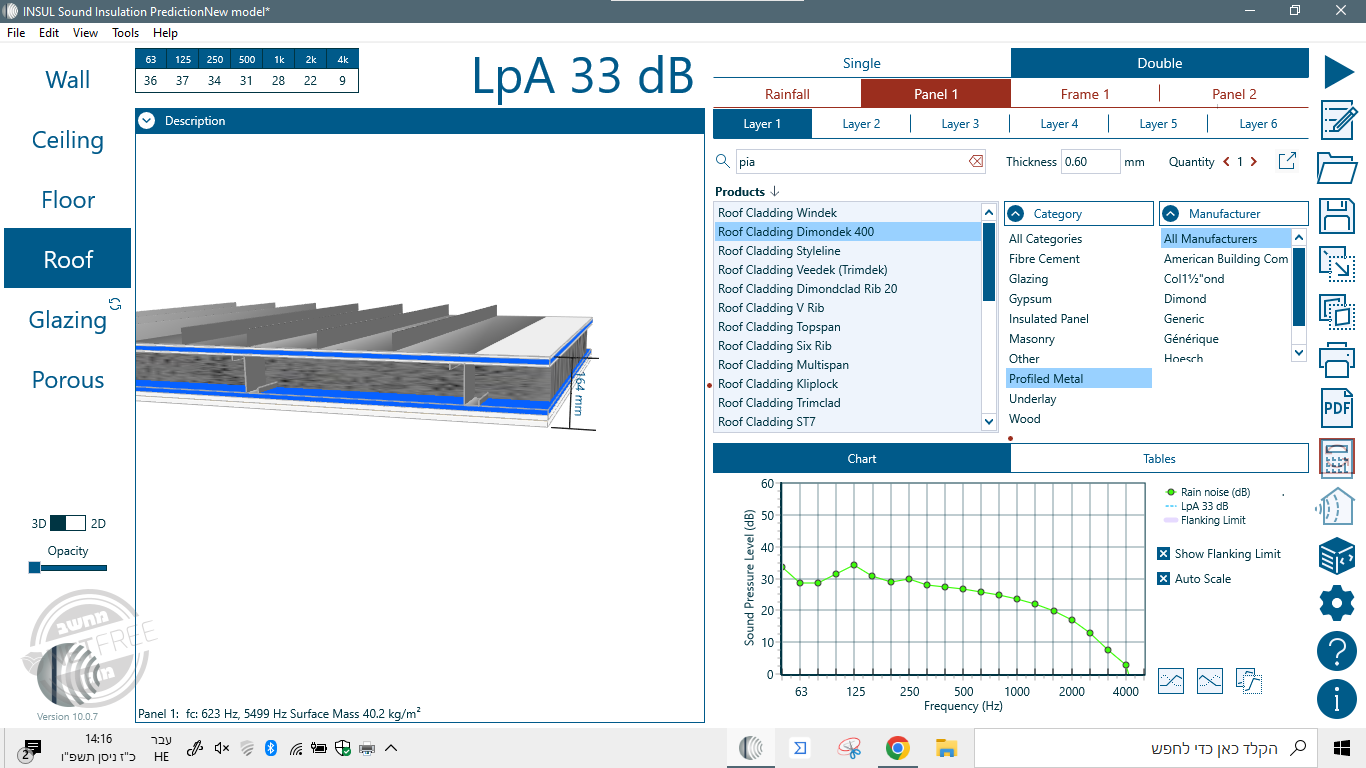Click the Print icon in sidebar
1366x768 pixels.
point(1337,358)
